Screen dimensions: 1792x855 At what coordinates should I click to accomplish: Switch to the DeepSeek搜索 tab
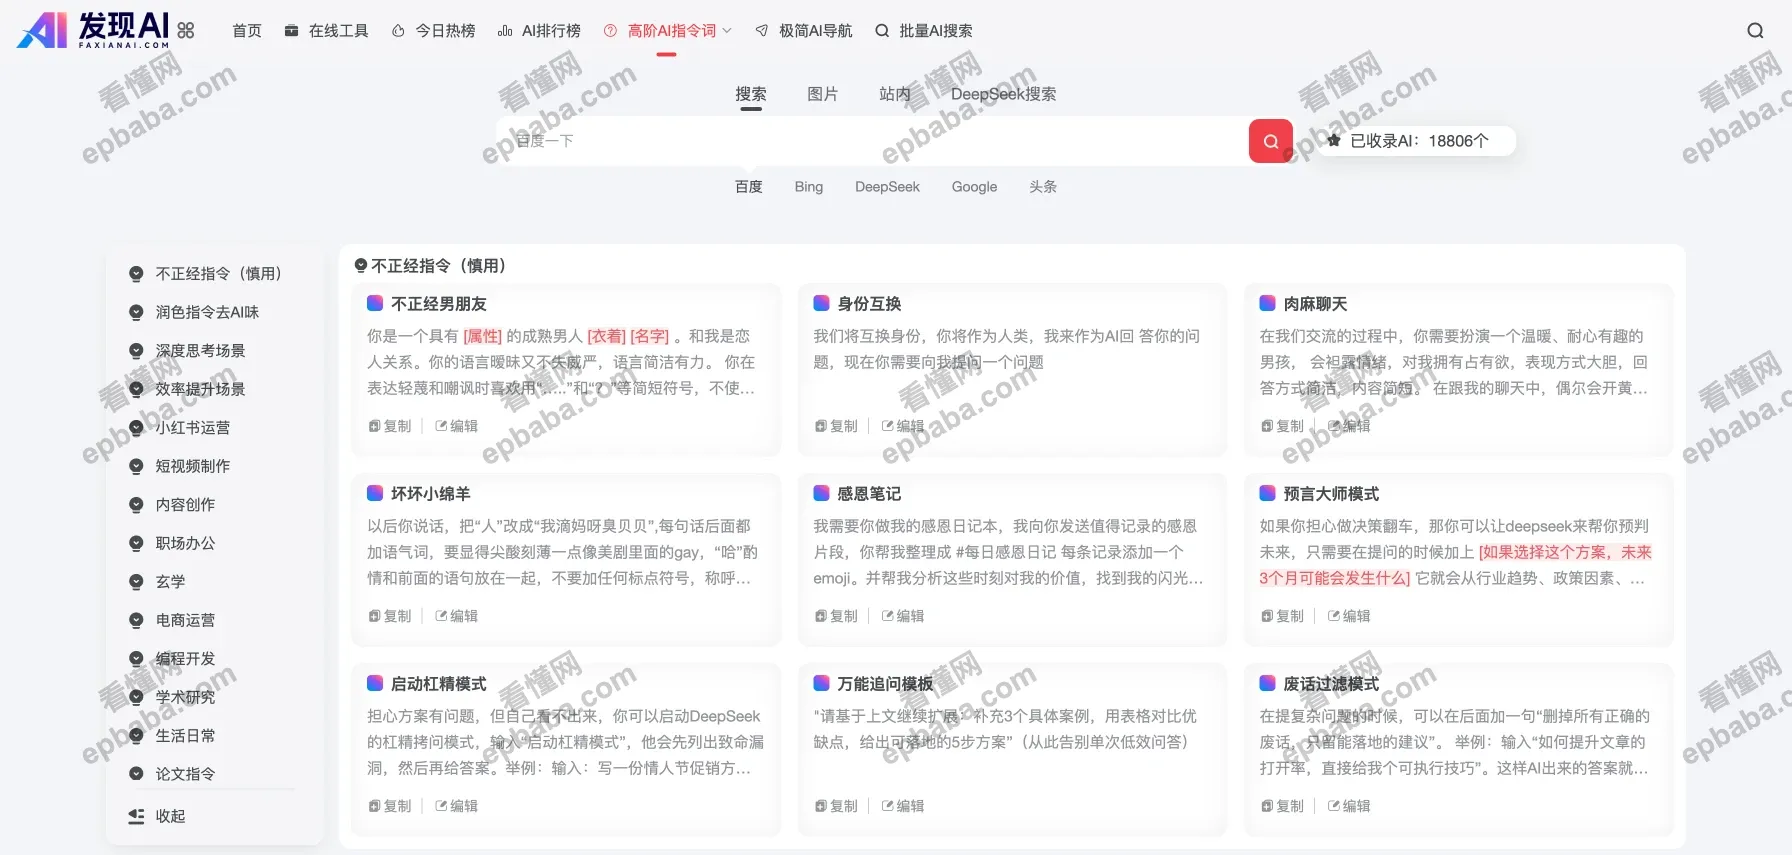[1003, 94]
